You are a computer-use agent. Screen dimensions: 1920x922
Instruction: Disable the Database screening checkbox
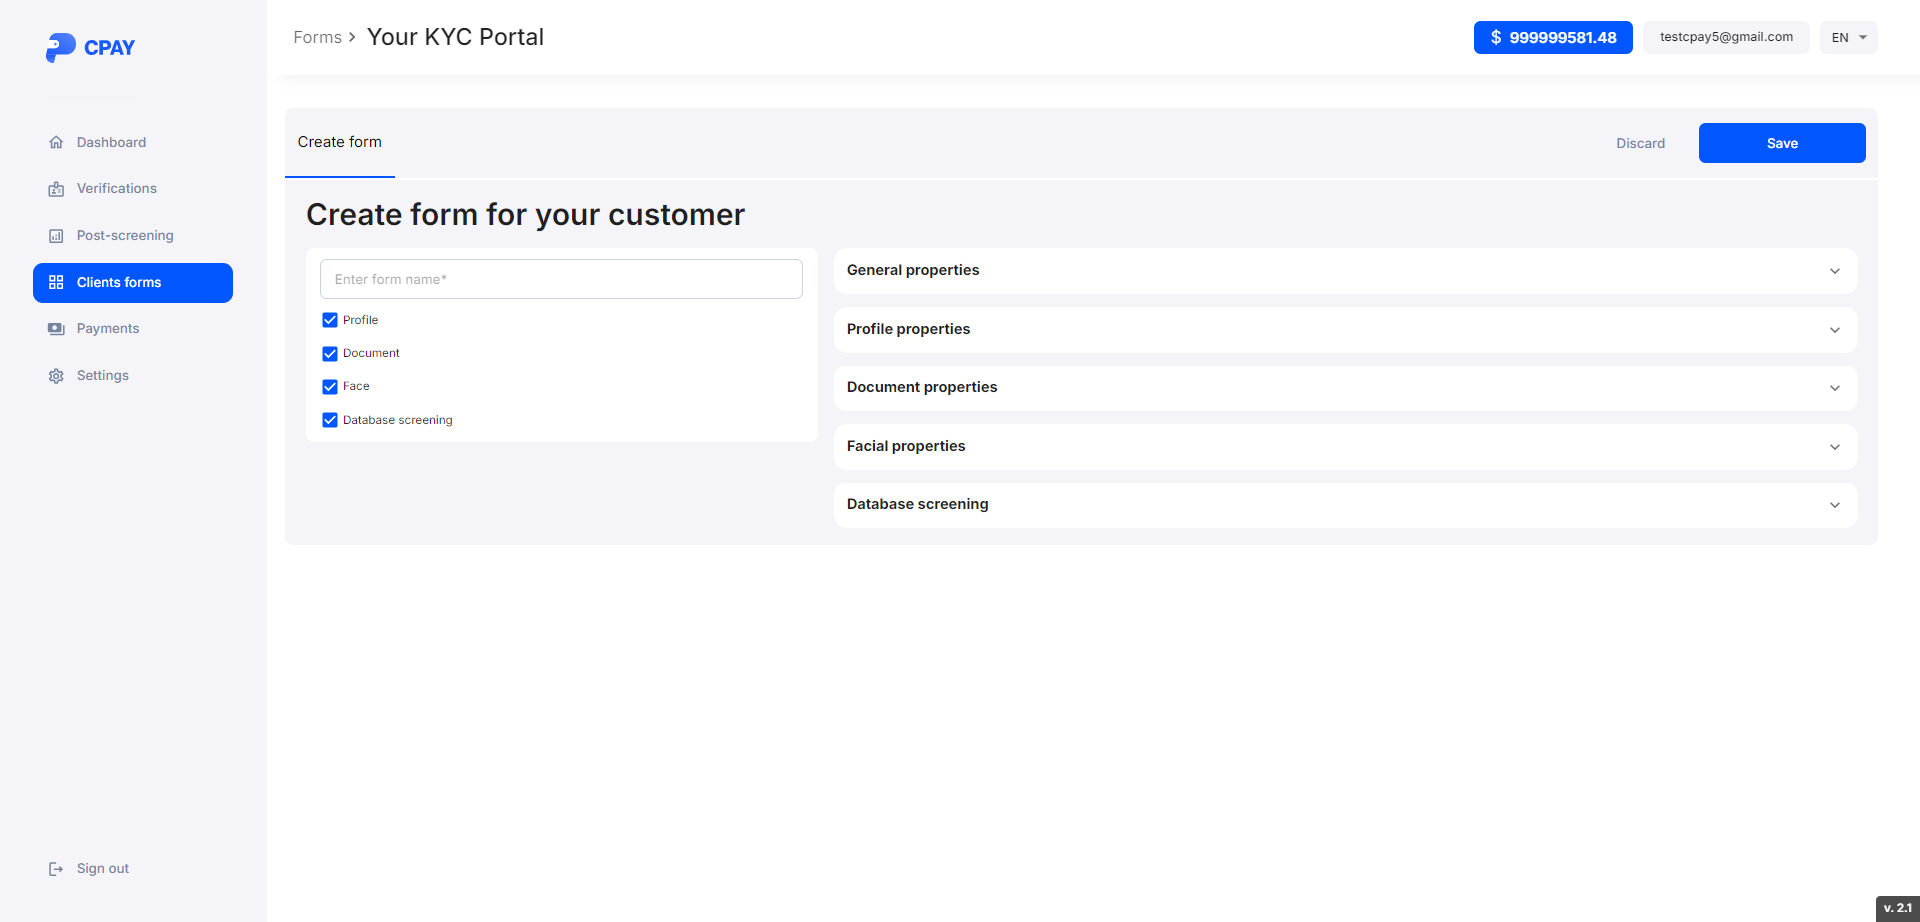coord(330,420)
